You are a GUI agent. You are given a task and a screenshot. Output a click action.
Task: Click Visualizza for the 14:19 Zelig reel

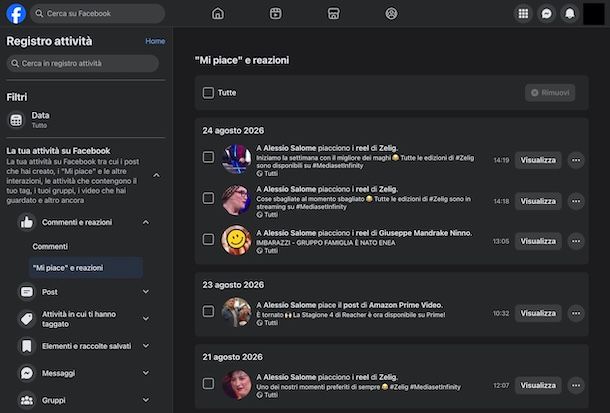coord(538,160)
